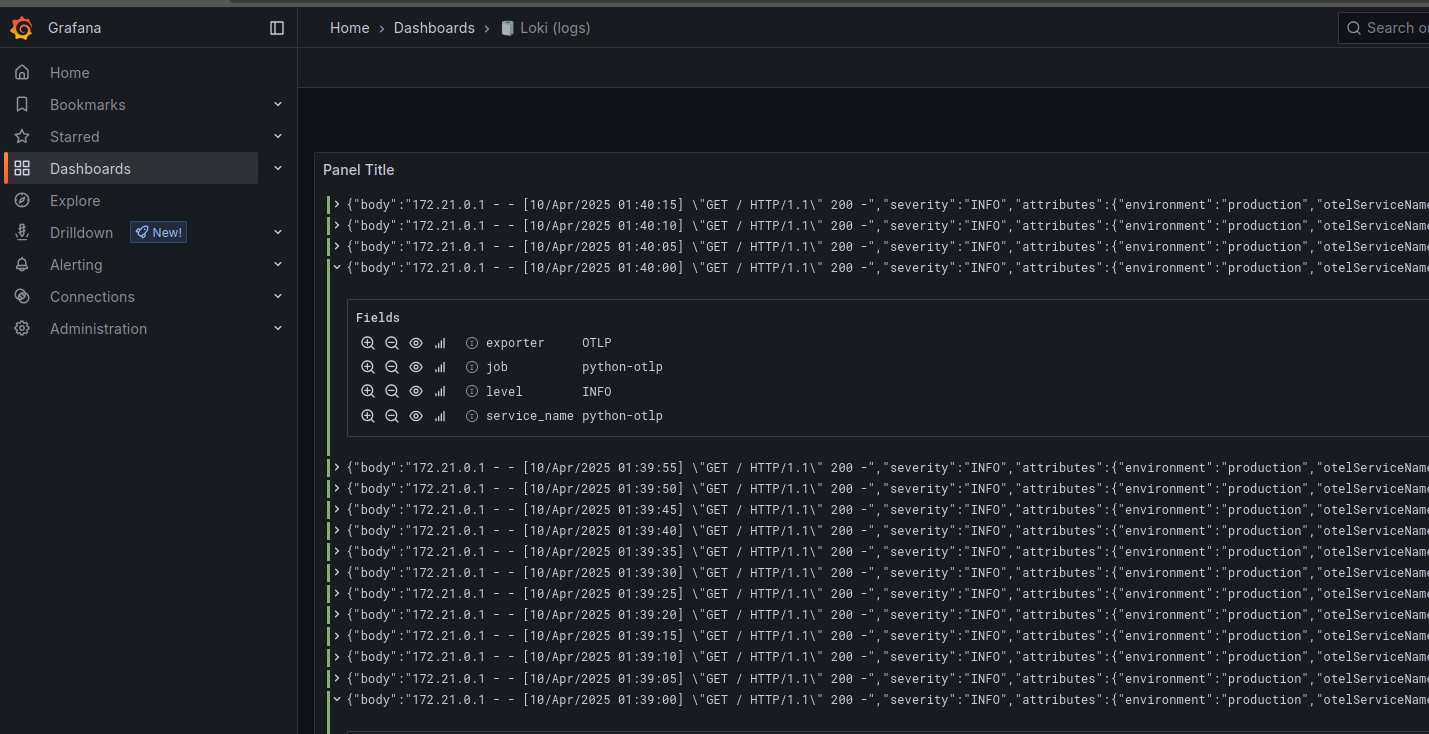Click the stats bar icon for exporter
Image resolution: width=1429 pixels, height=734 pixels.
[x=440, y=343]
